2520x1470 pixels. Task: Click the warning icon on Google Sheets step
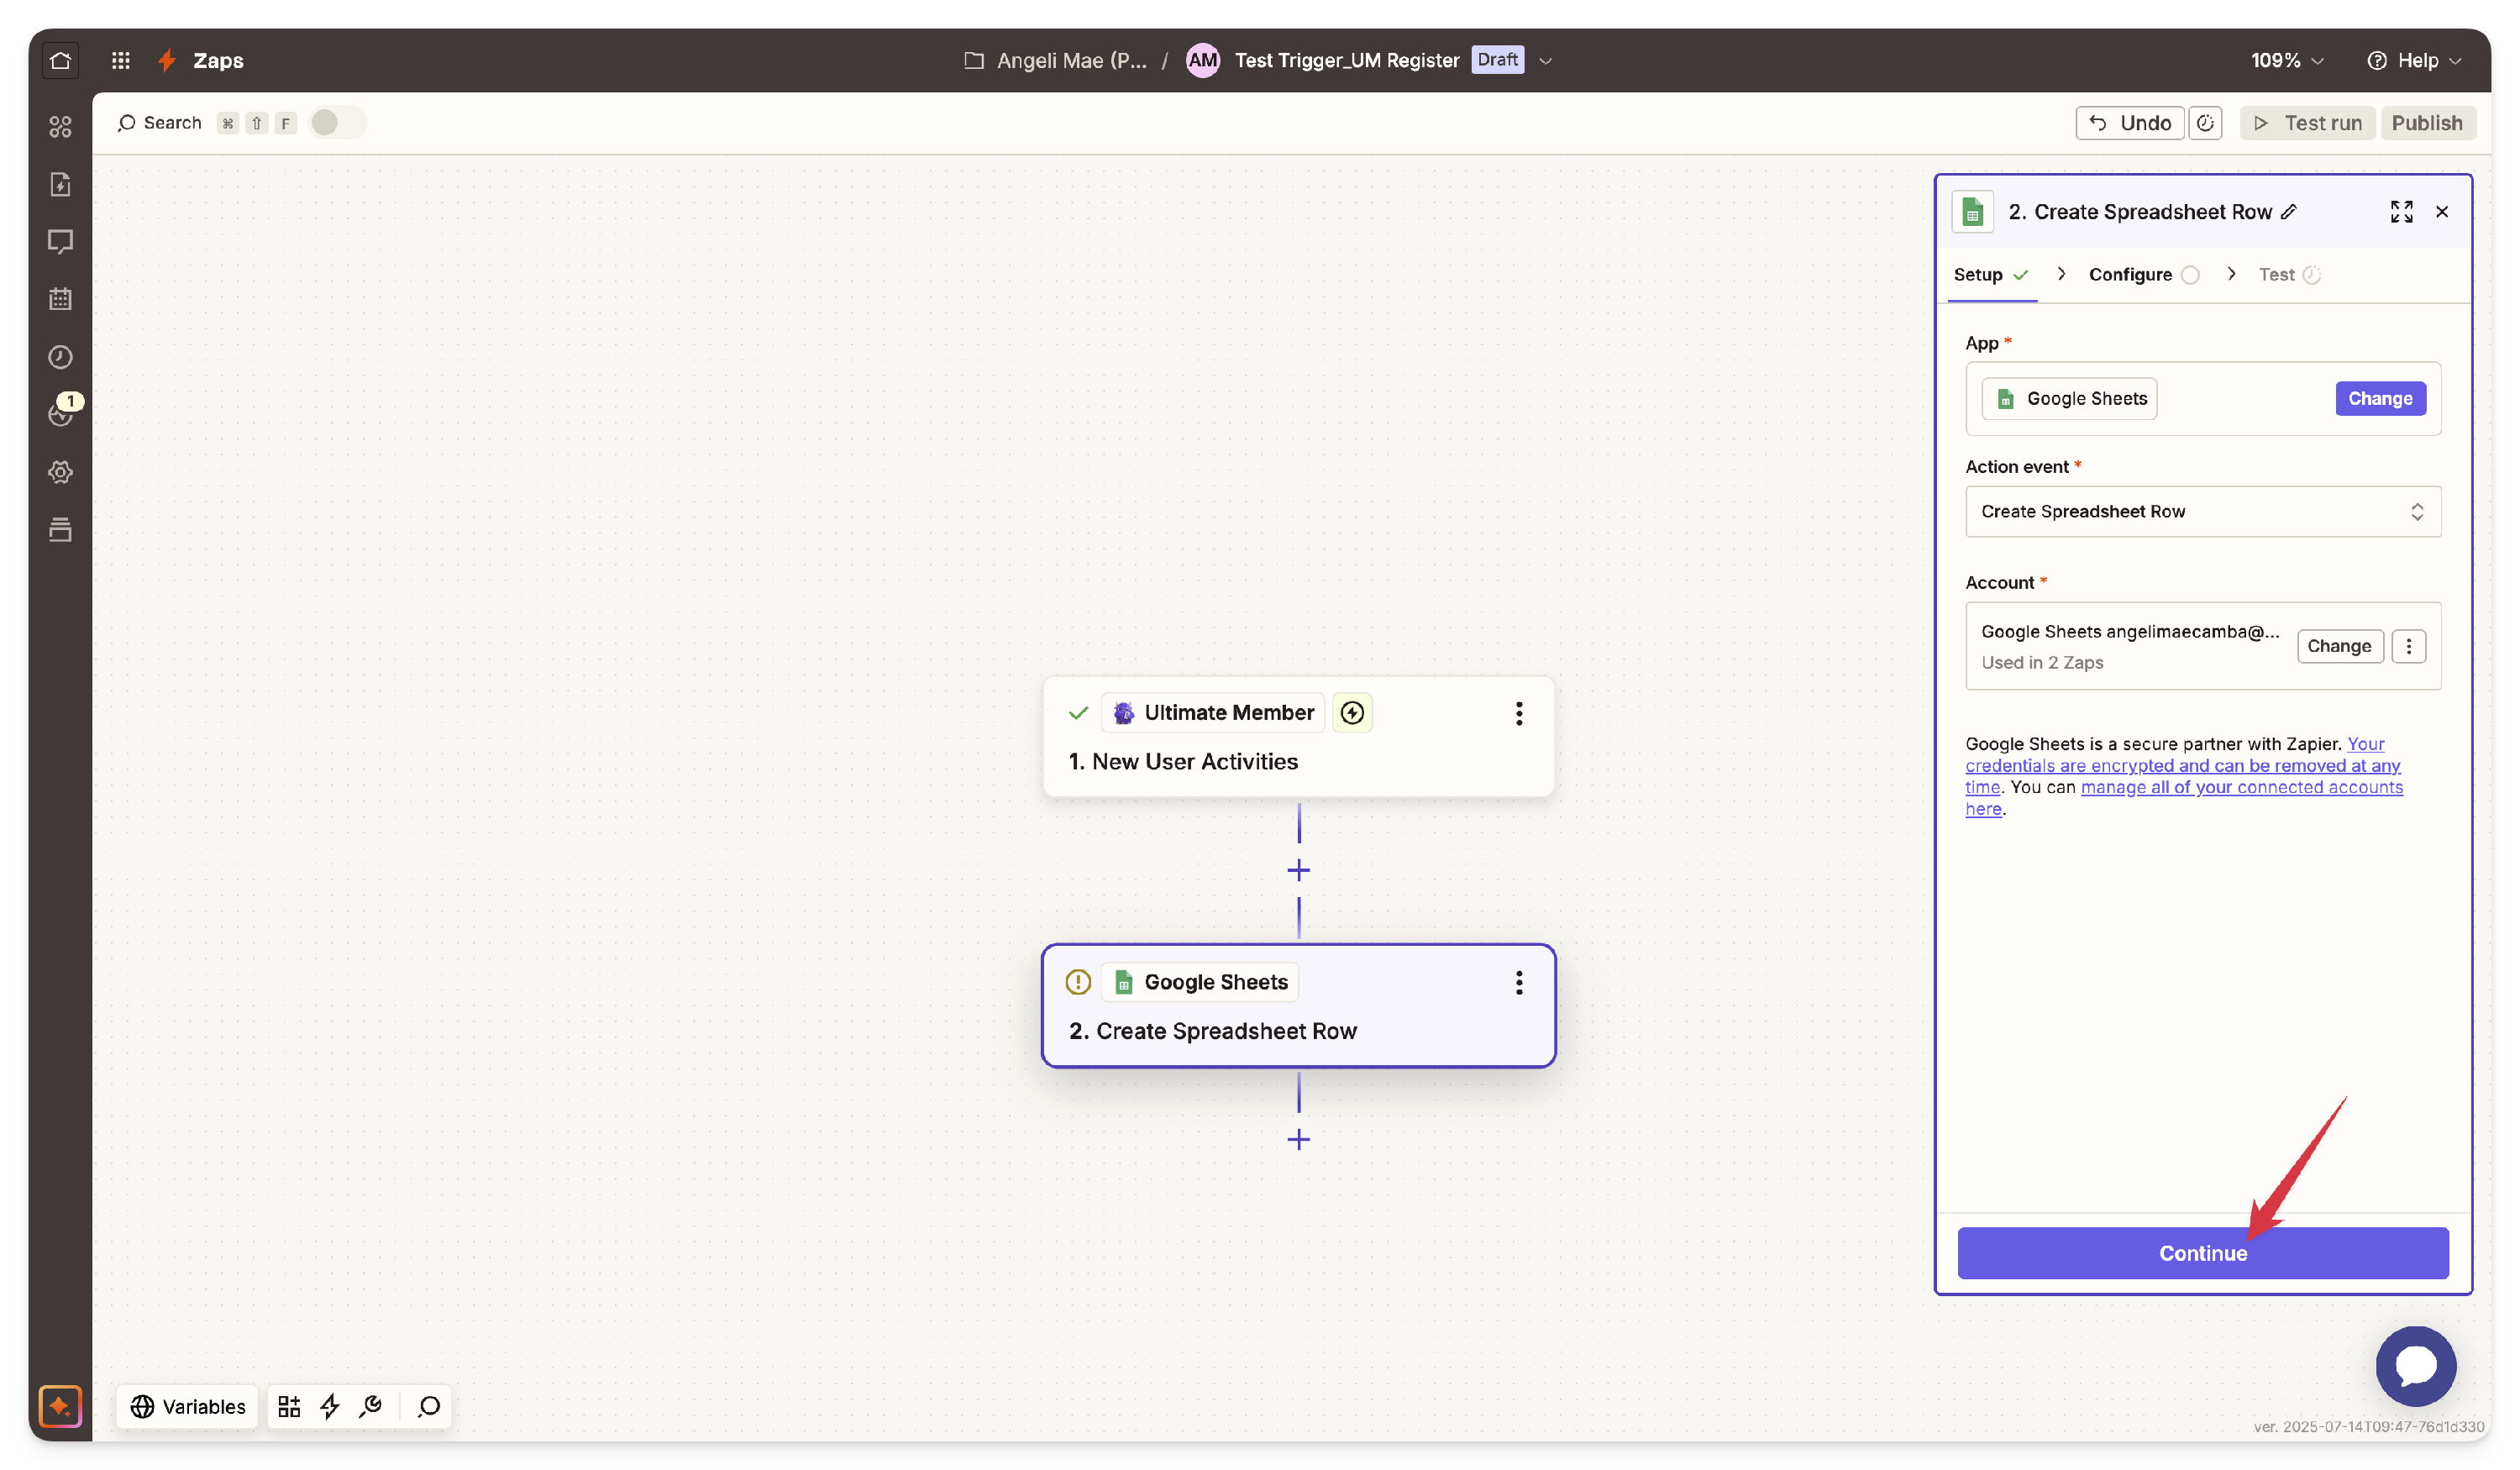(1078, 982)
